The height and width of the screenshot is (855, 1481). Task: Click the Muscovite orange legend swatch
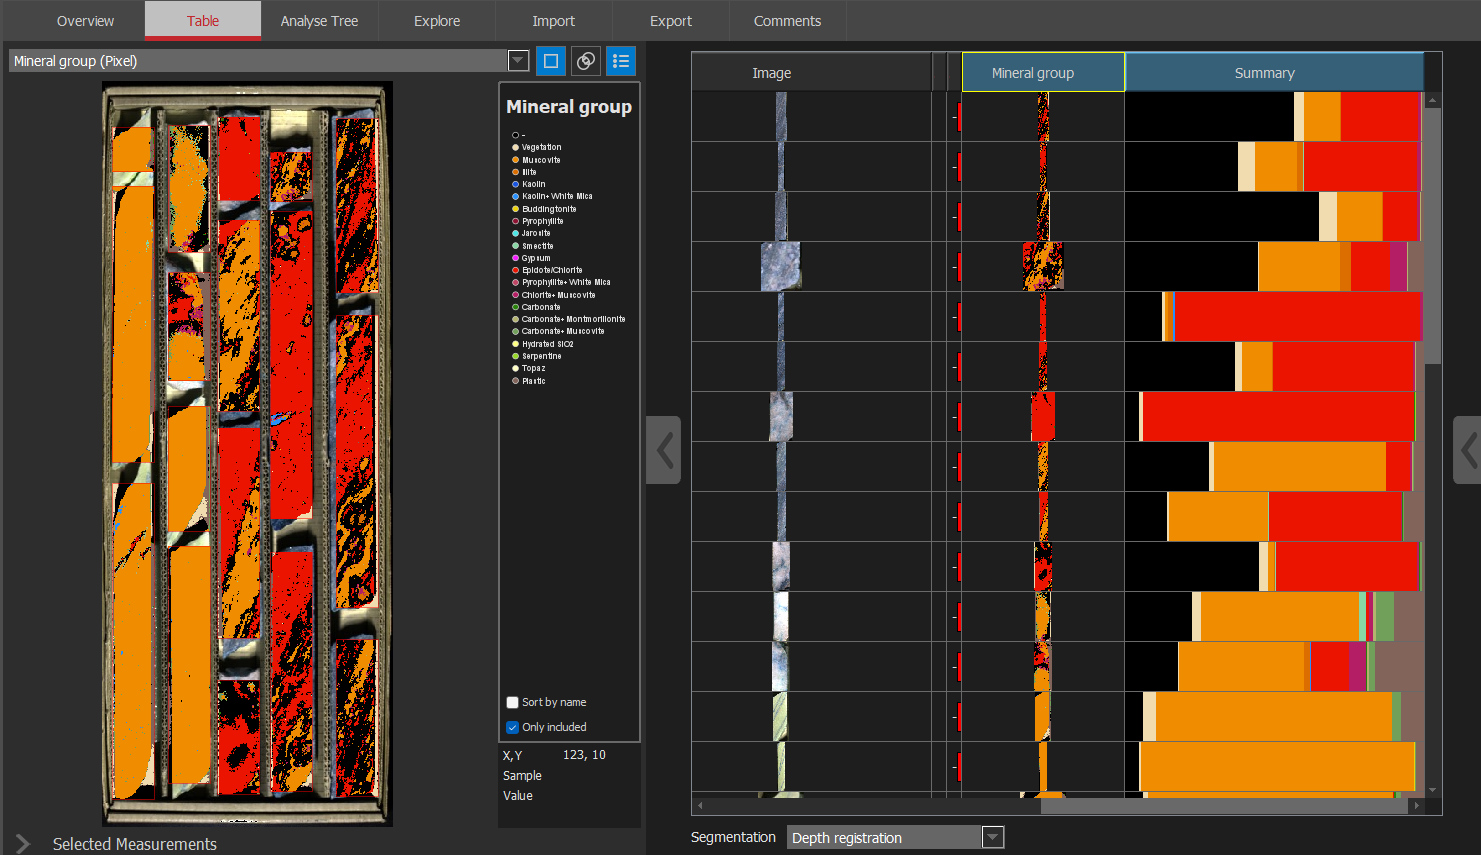(x=516, y=160)
